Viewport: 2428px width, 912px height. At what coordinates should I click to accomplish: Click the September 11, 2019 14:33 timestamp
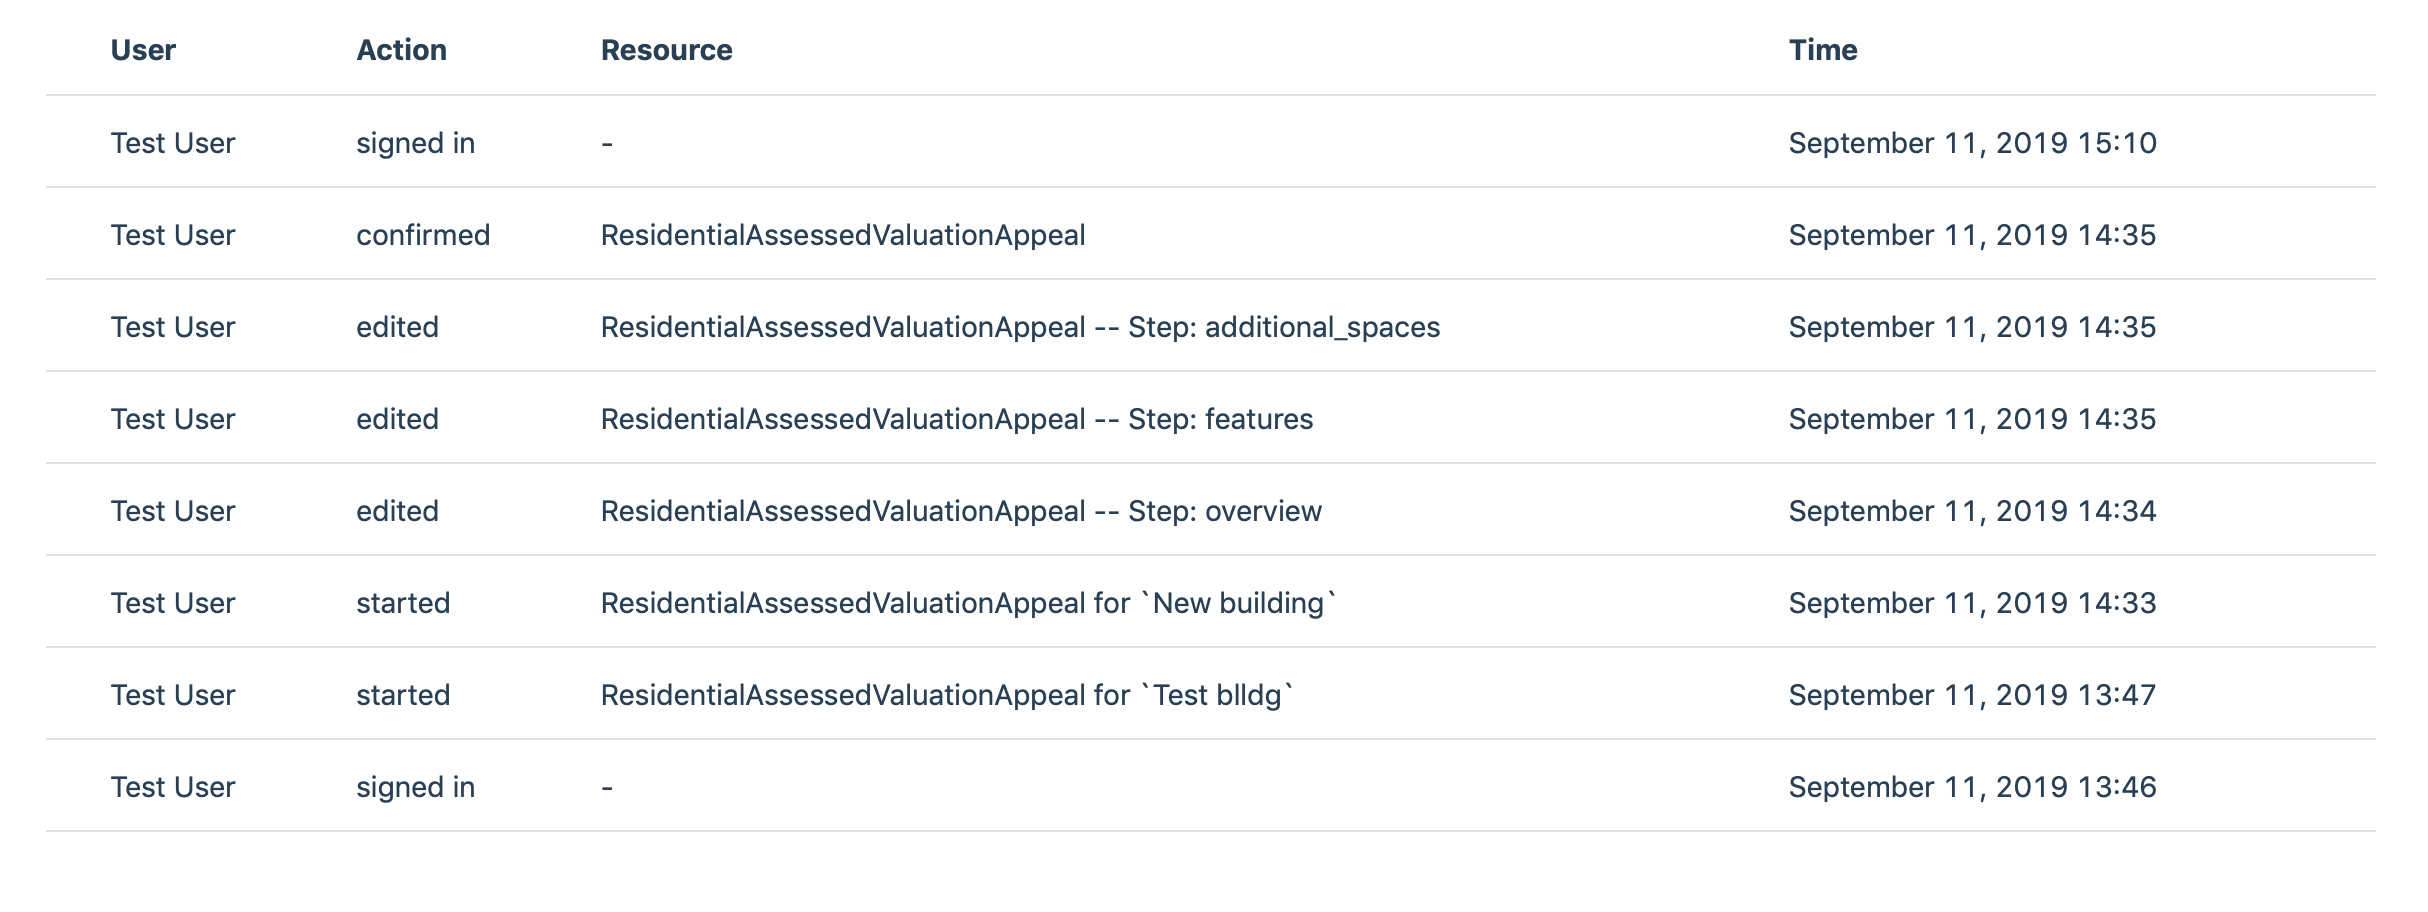(1972, 603)
